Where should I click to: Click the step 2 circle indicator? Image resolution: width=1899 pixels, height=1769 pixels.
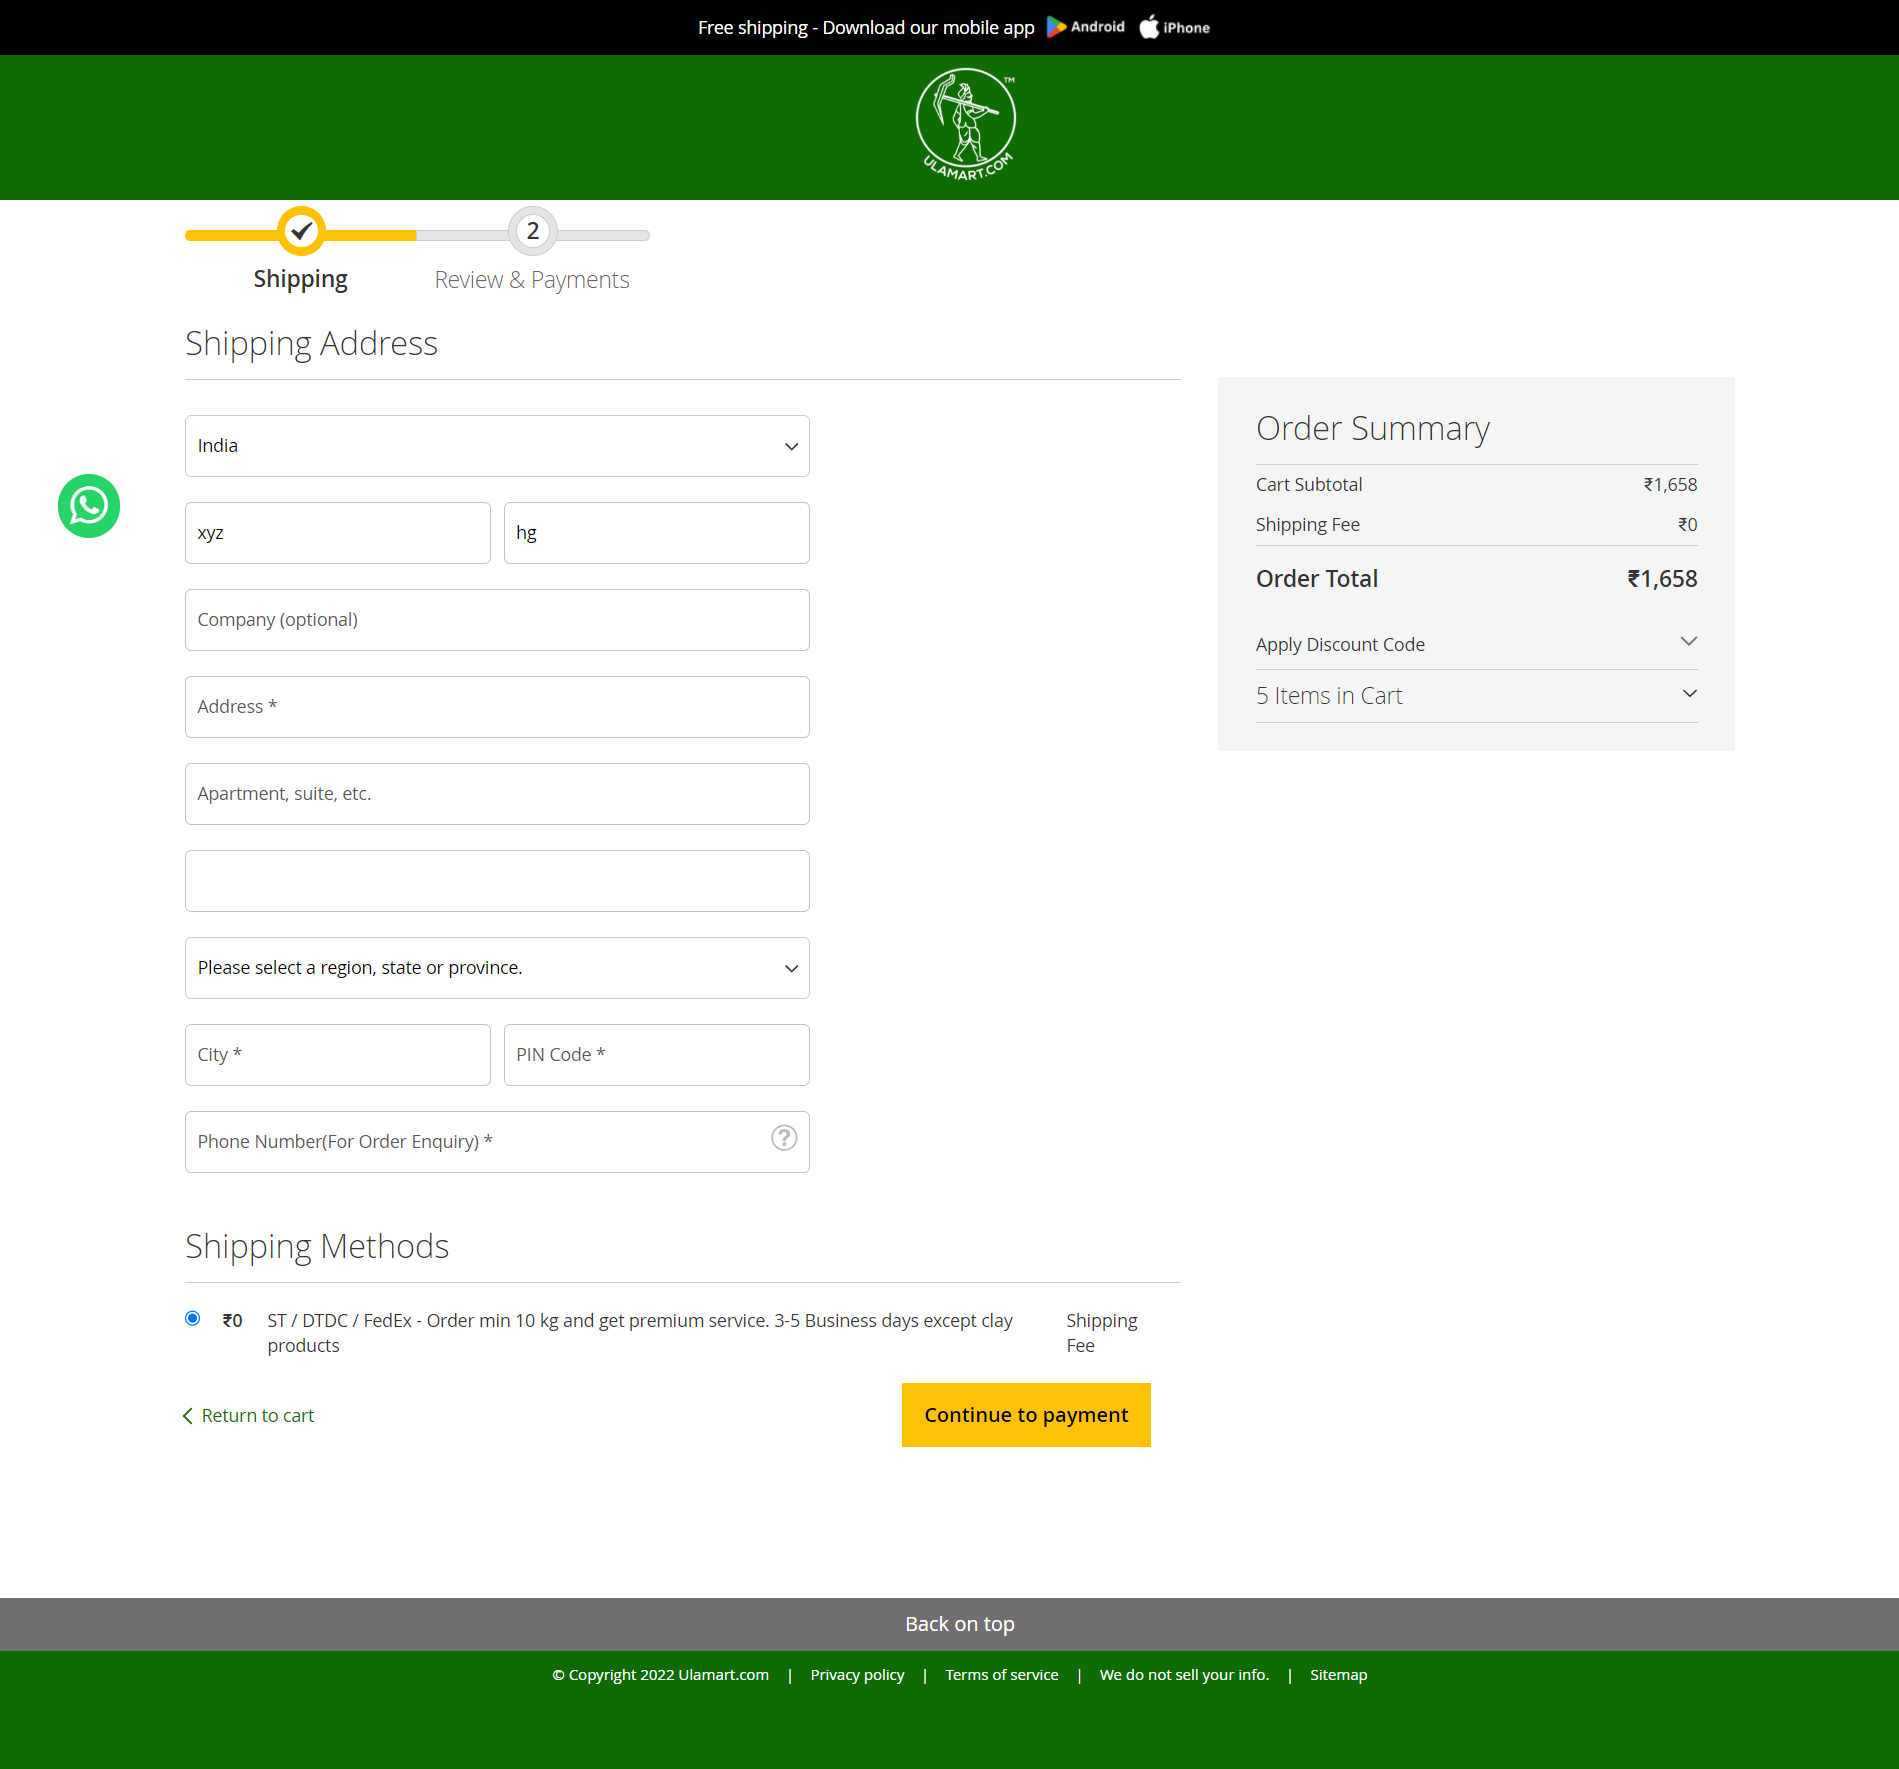[531, 231]
